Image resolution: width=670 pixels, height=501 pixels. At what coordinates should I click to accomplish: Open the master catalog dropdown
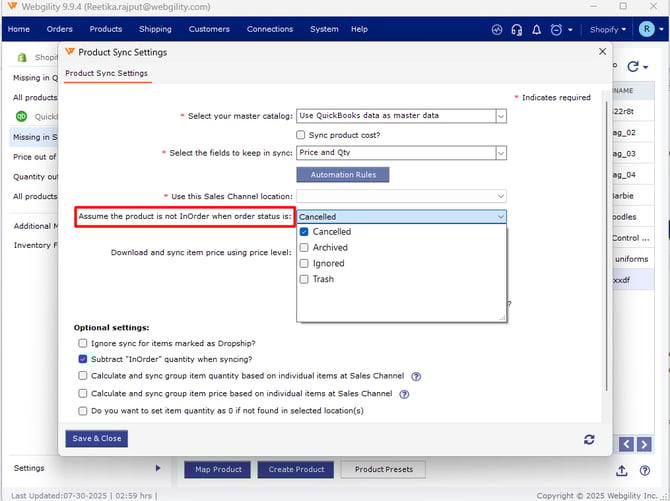[401, 116]
